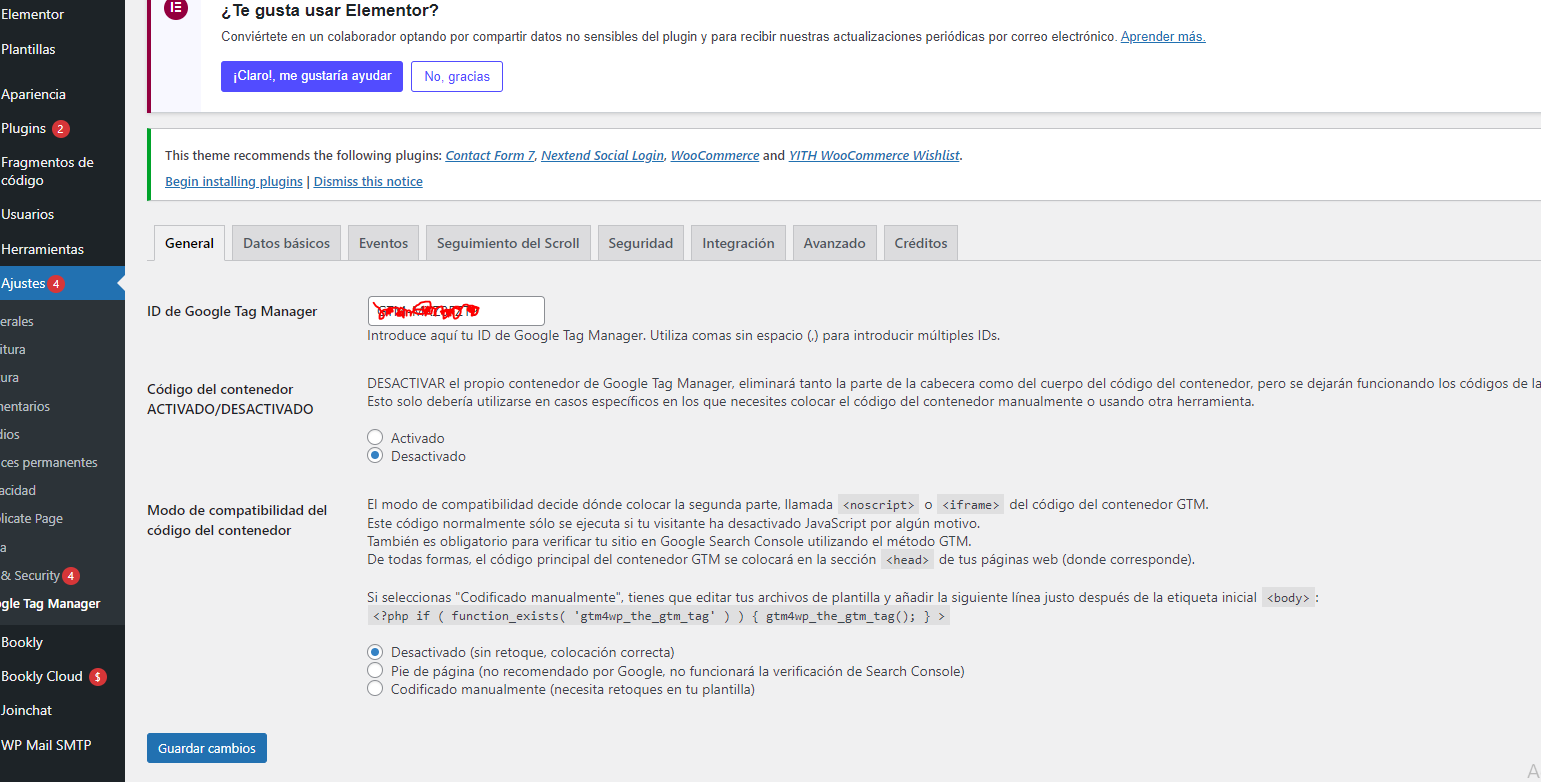Open Herramientas in the sidebar

[42, 249]
